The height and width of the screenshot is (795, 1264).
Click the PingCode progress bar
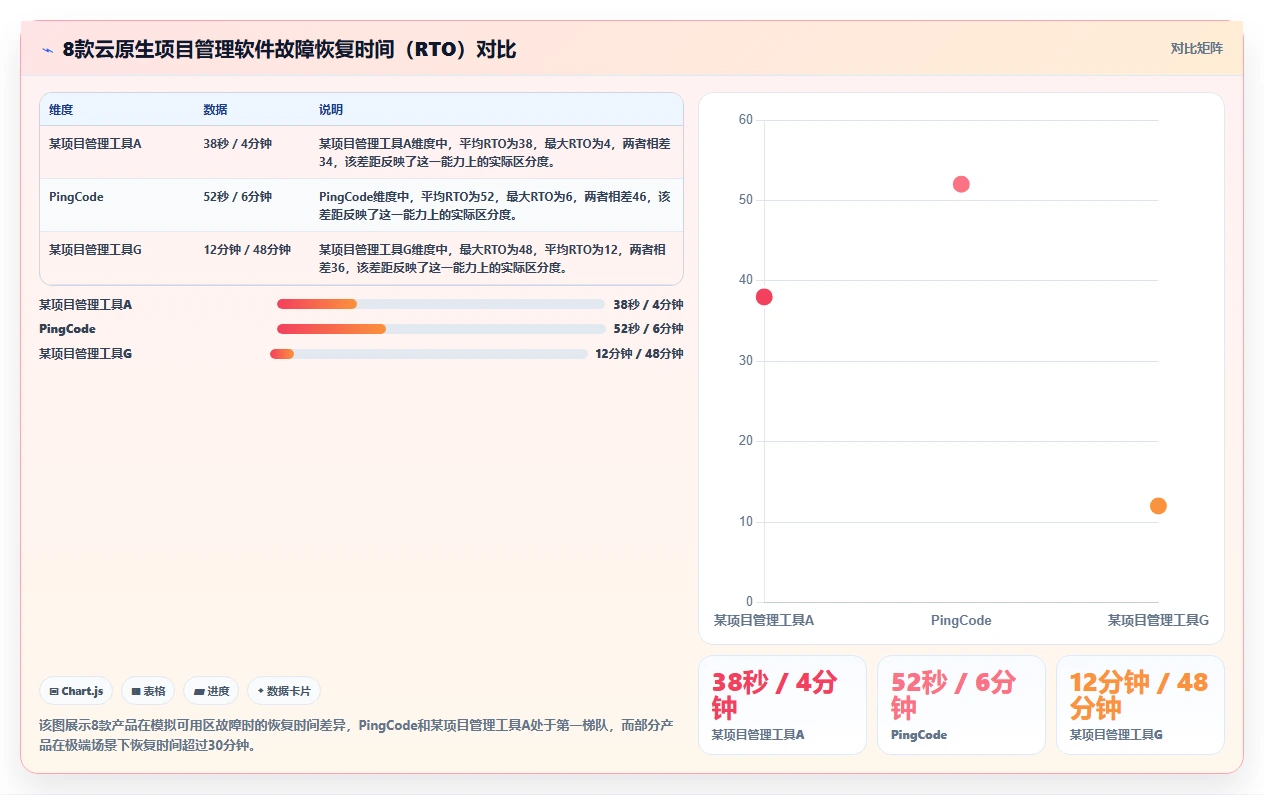click(x=441, y=329)
